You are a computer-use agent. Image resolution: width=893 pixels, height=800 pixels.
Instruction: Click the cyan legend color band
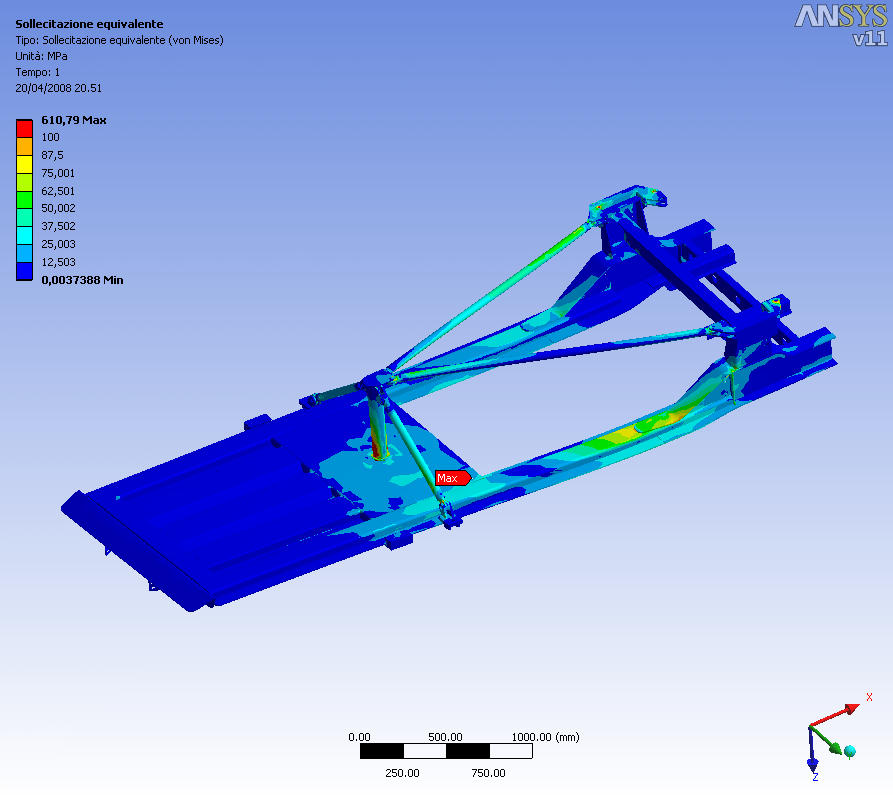coord(24,235)
